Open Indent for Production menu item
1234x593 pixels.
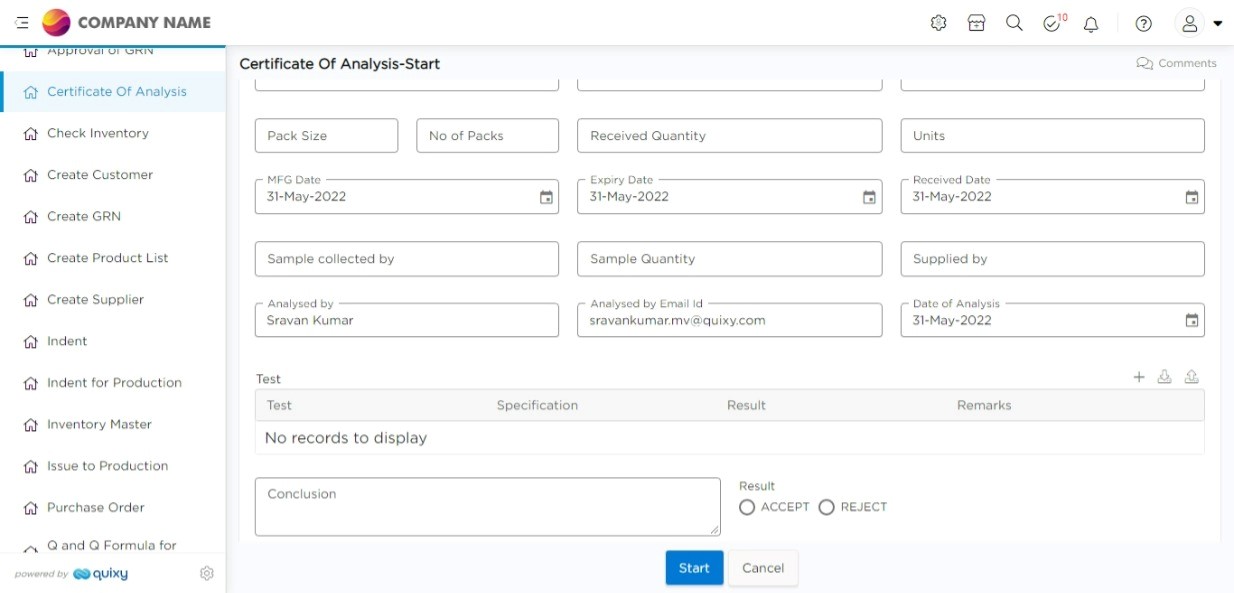pyautogui.click(x=113, y=383)
